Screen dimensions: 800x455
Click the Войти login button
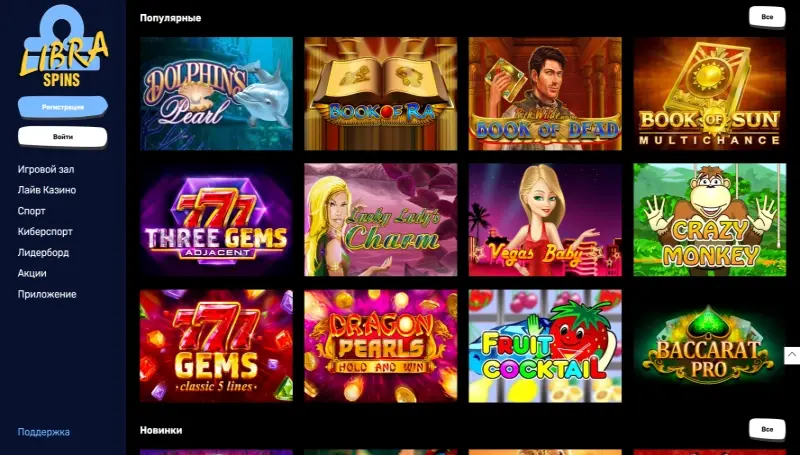coord(63,137)
